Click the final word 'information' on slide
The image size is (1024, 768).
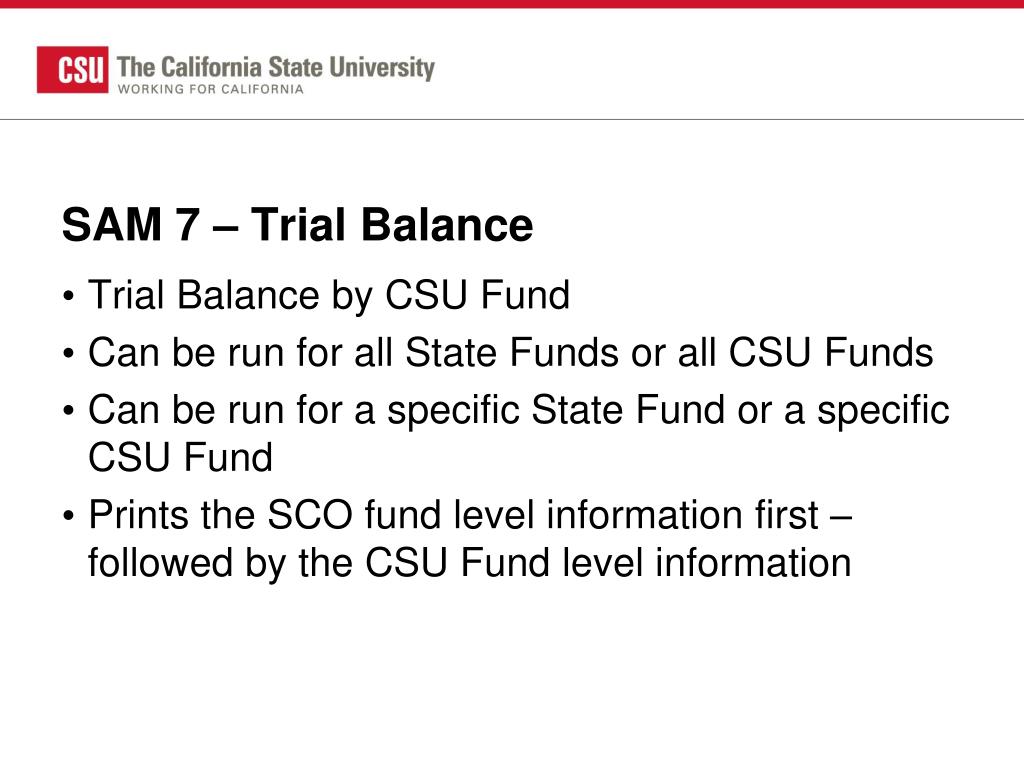(753, 563)
